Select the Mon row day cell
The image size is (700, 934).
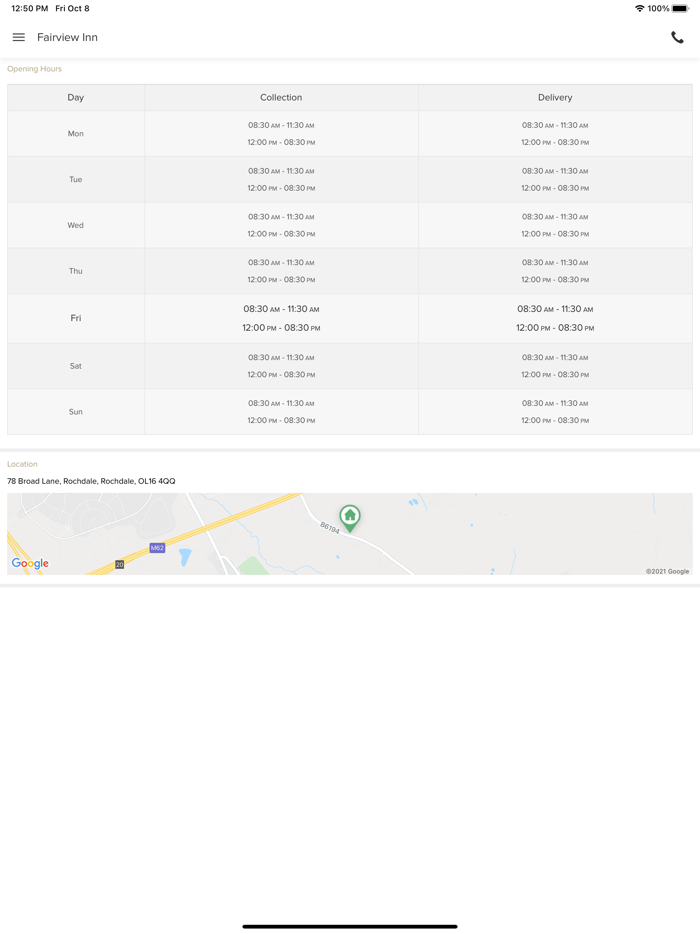[76, 134]
